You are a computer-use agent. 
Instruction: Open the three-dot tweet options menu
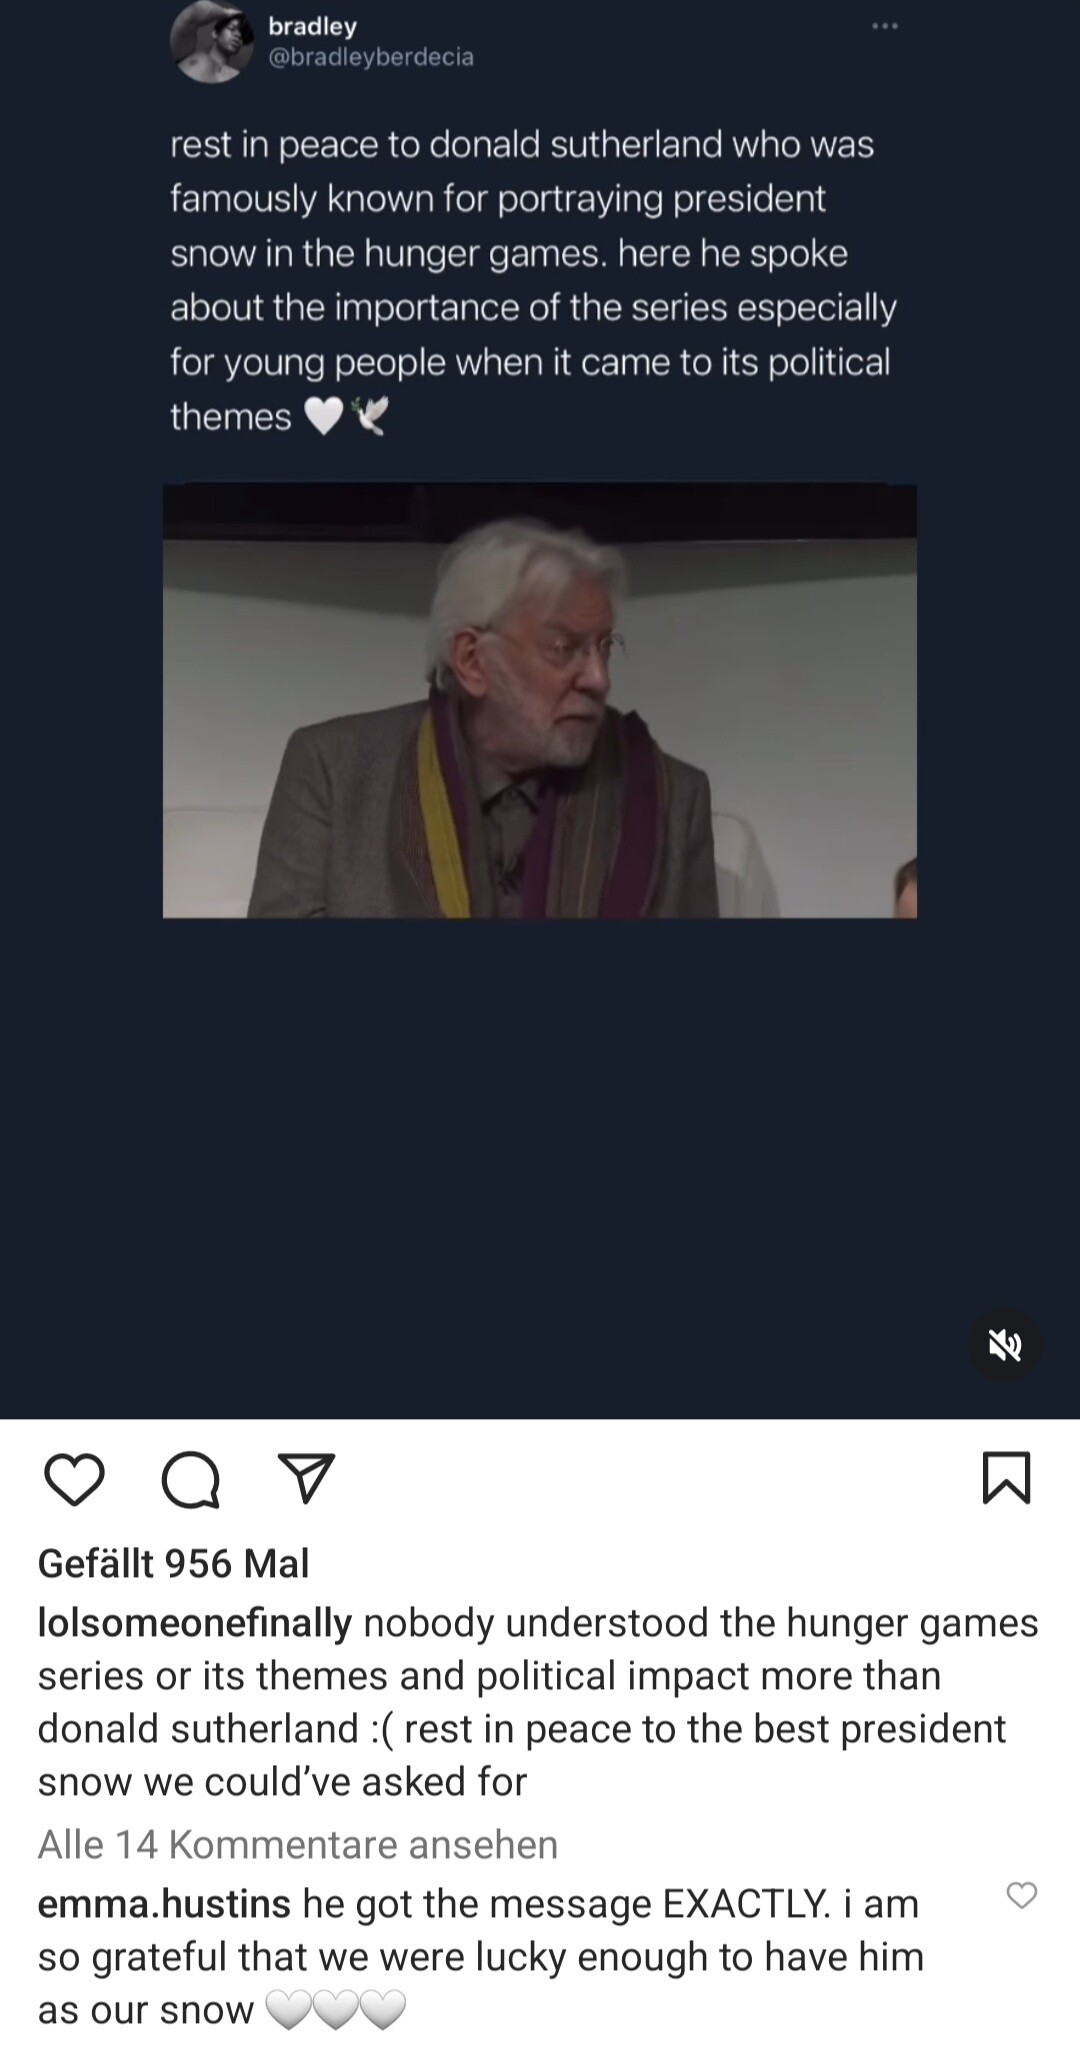click(885, 26)
